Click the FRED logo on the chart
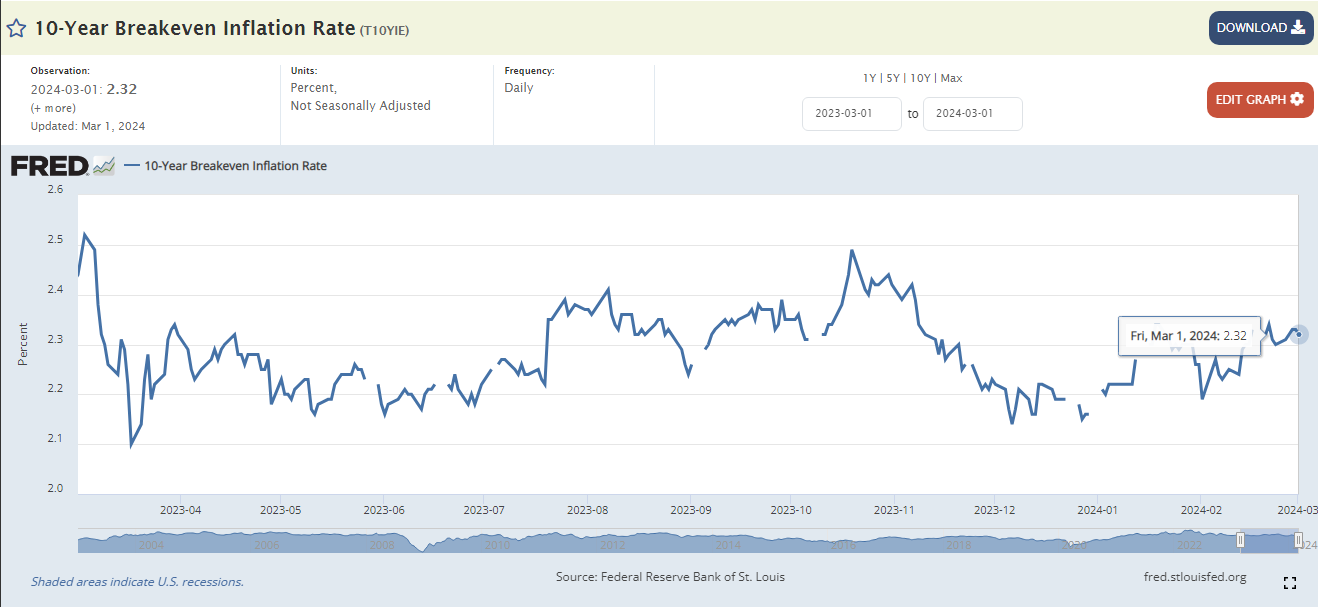Screen dimensions: 1318x607 [x=50, y=166]
